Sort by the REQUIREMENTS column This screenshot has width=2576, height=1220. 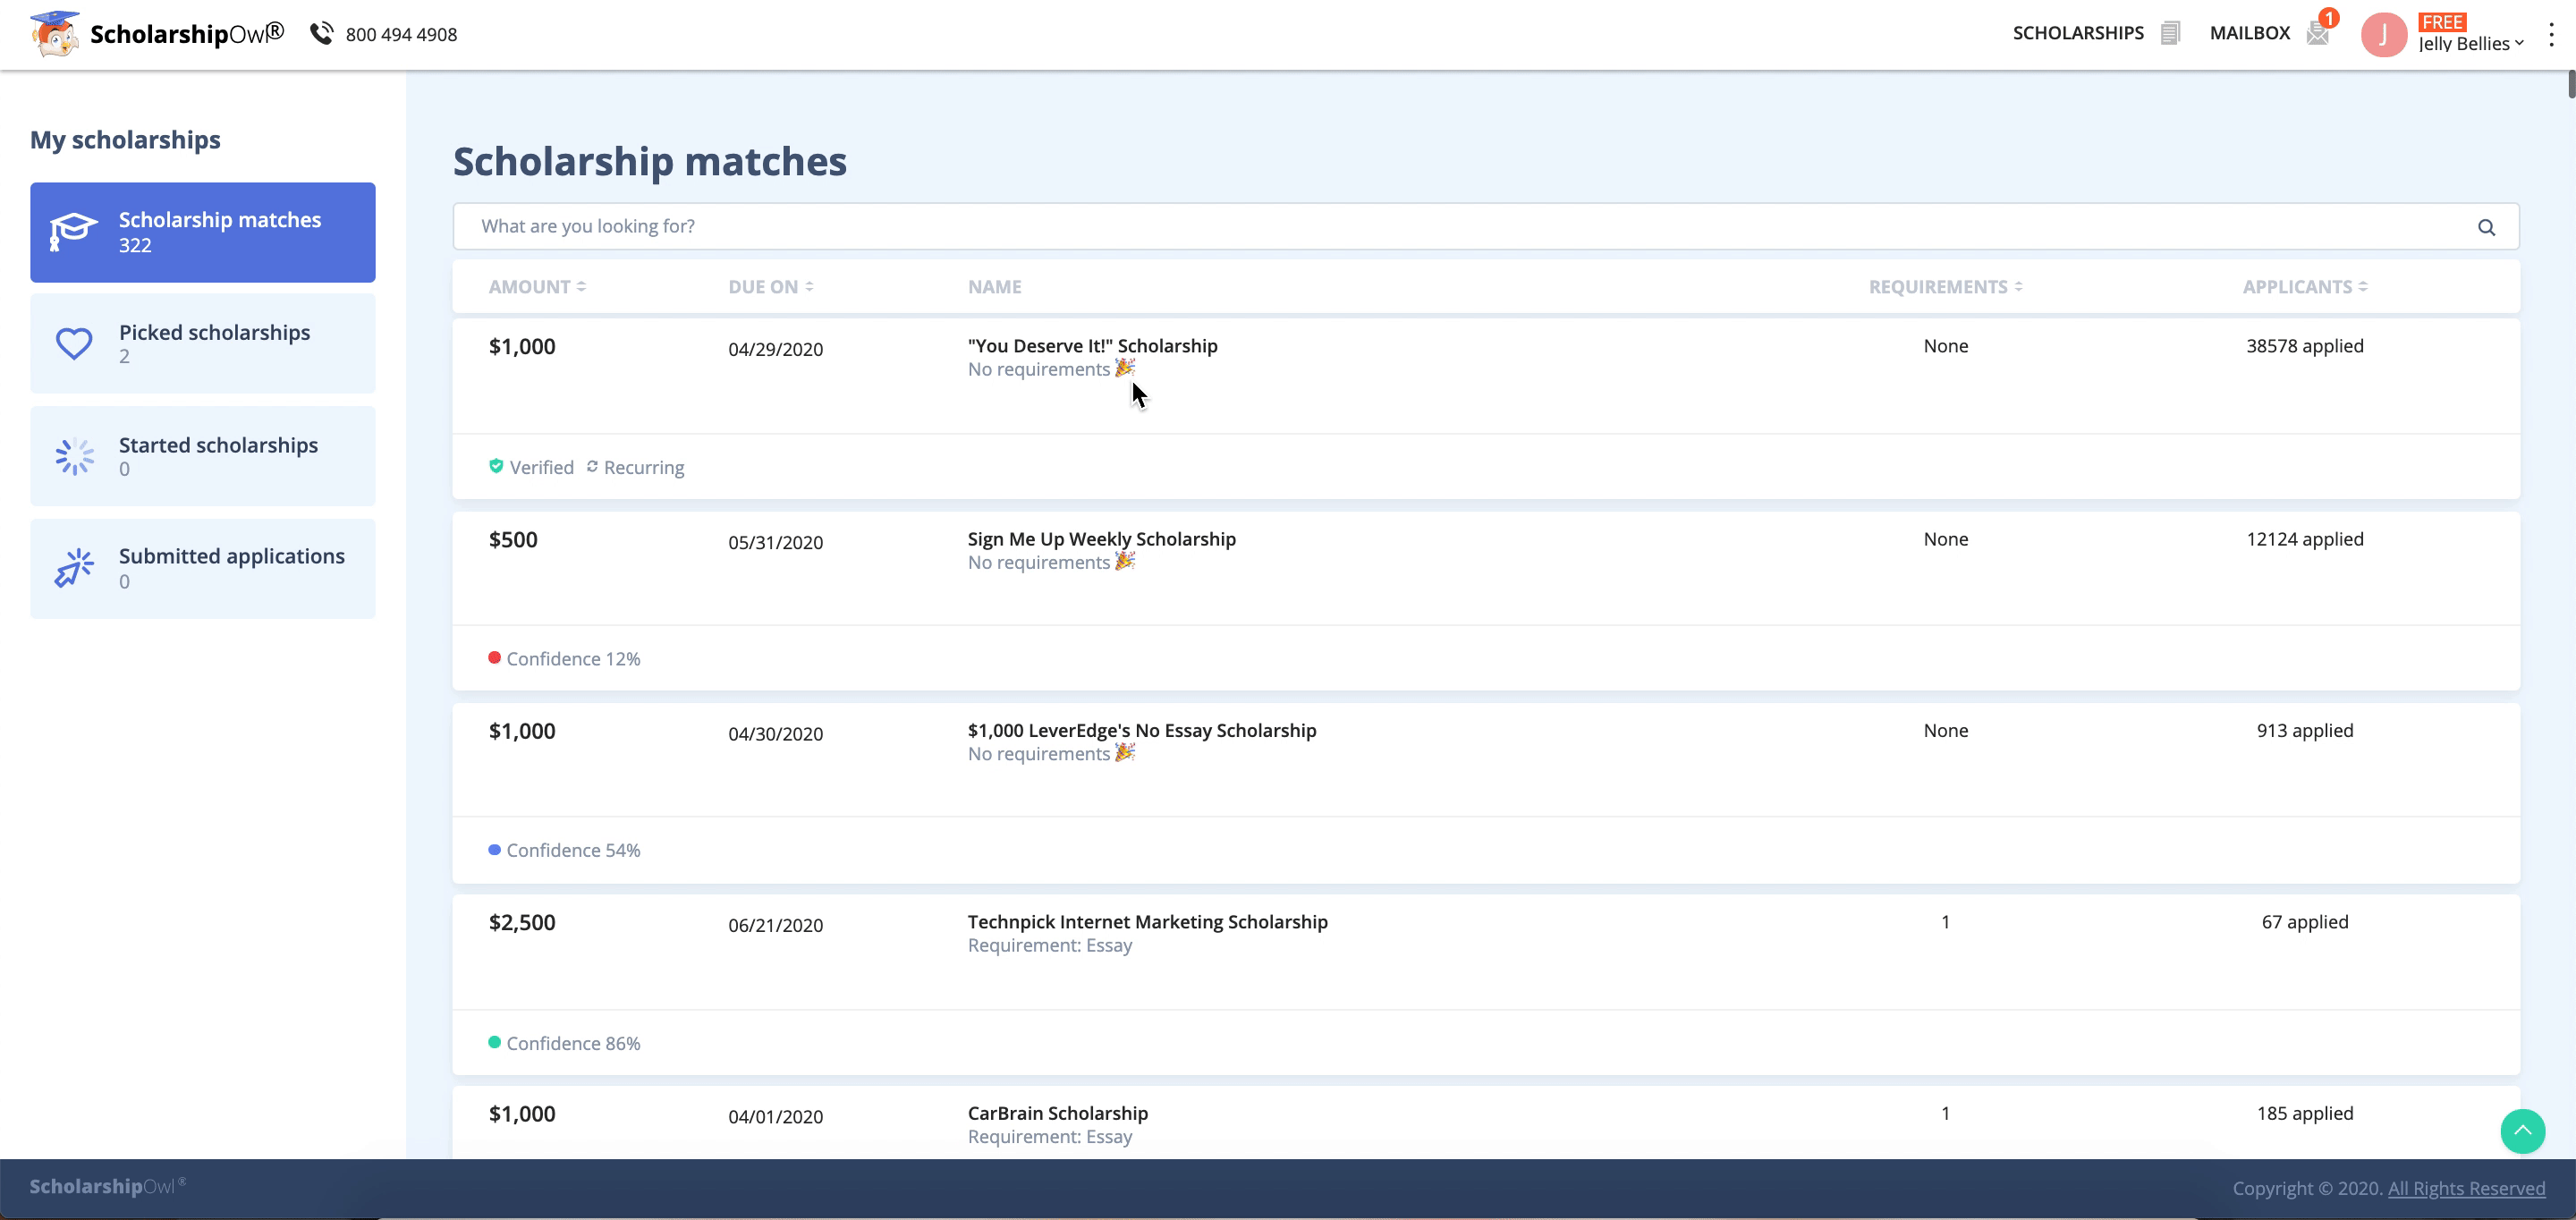coord(1945,287)
